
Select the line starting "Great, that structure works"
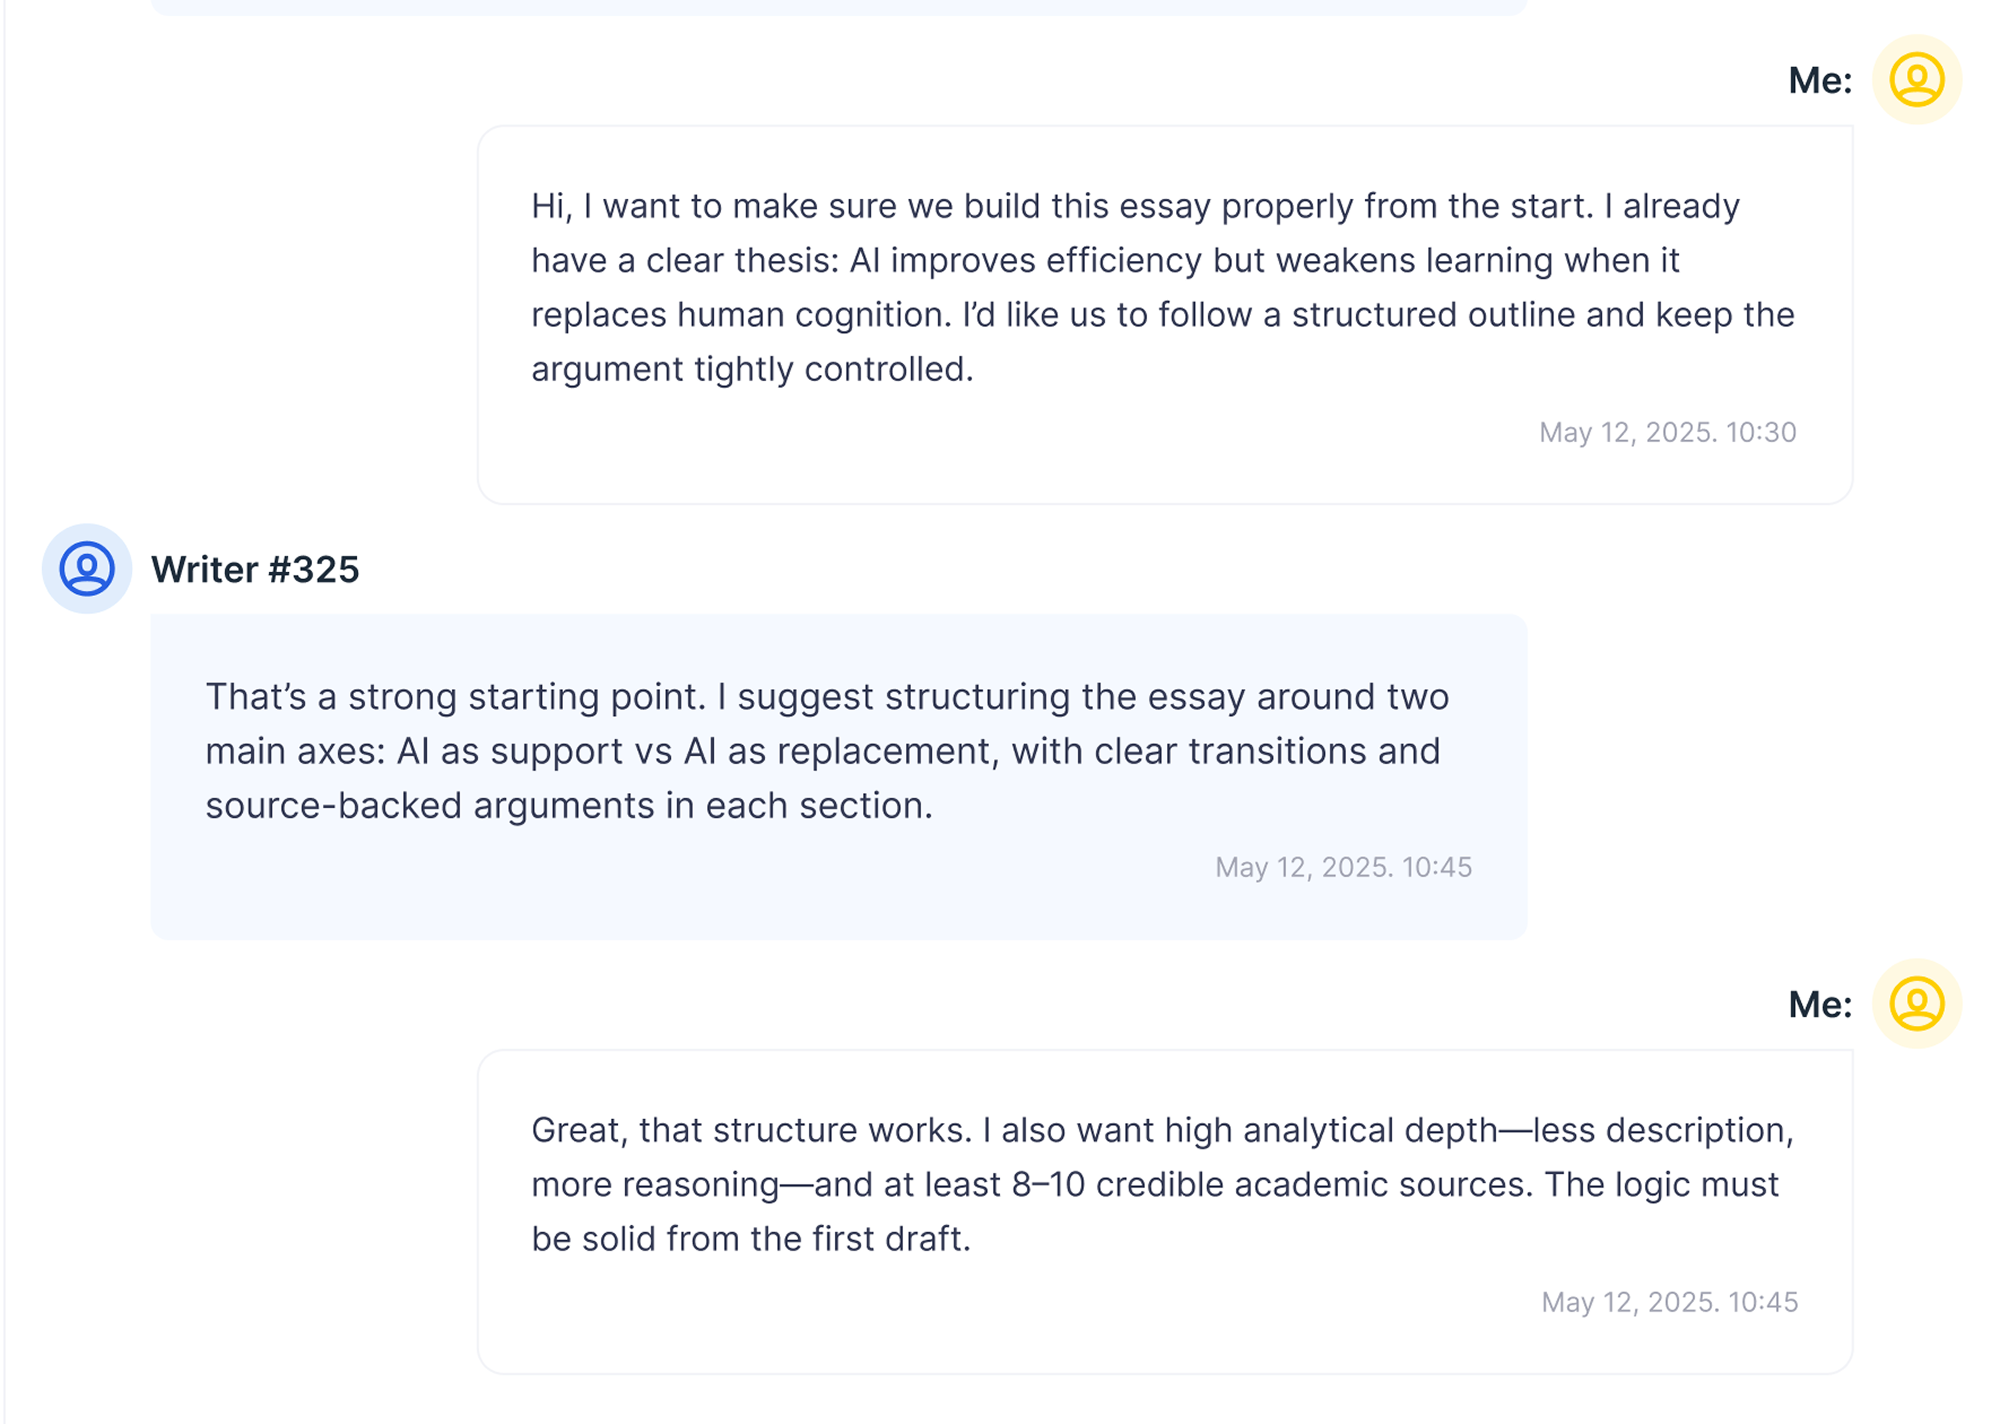[1162, 1130]
